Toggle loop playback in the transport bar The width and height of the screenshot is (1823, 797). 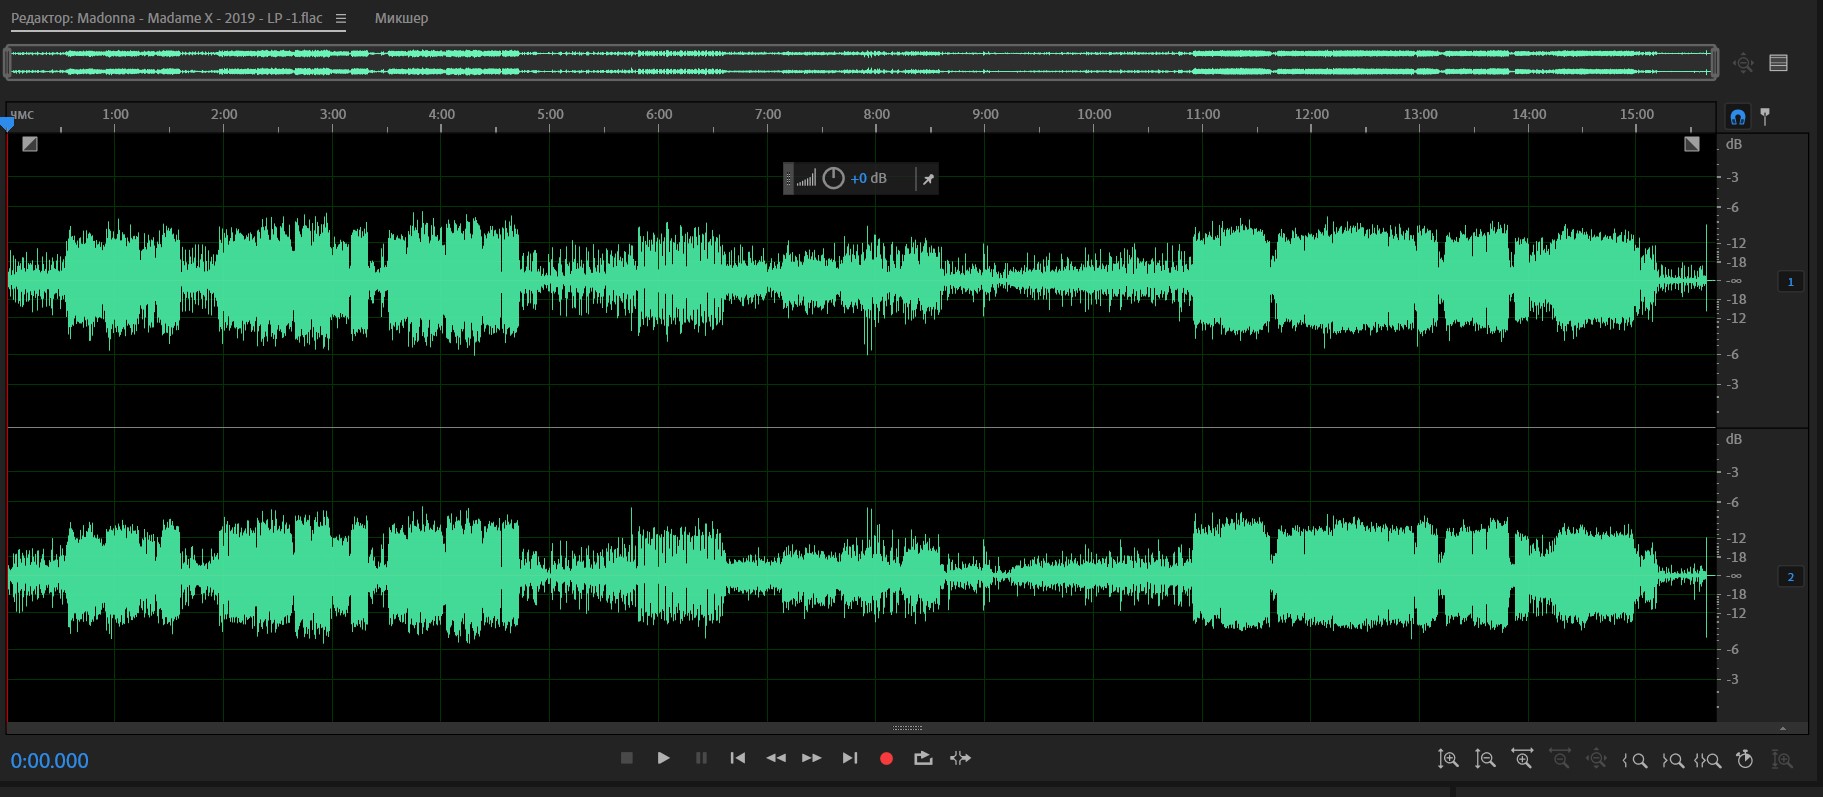coord(923,758)
